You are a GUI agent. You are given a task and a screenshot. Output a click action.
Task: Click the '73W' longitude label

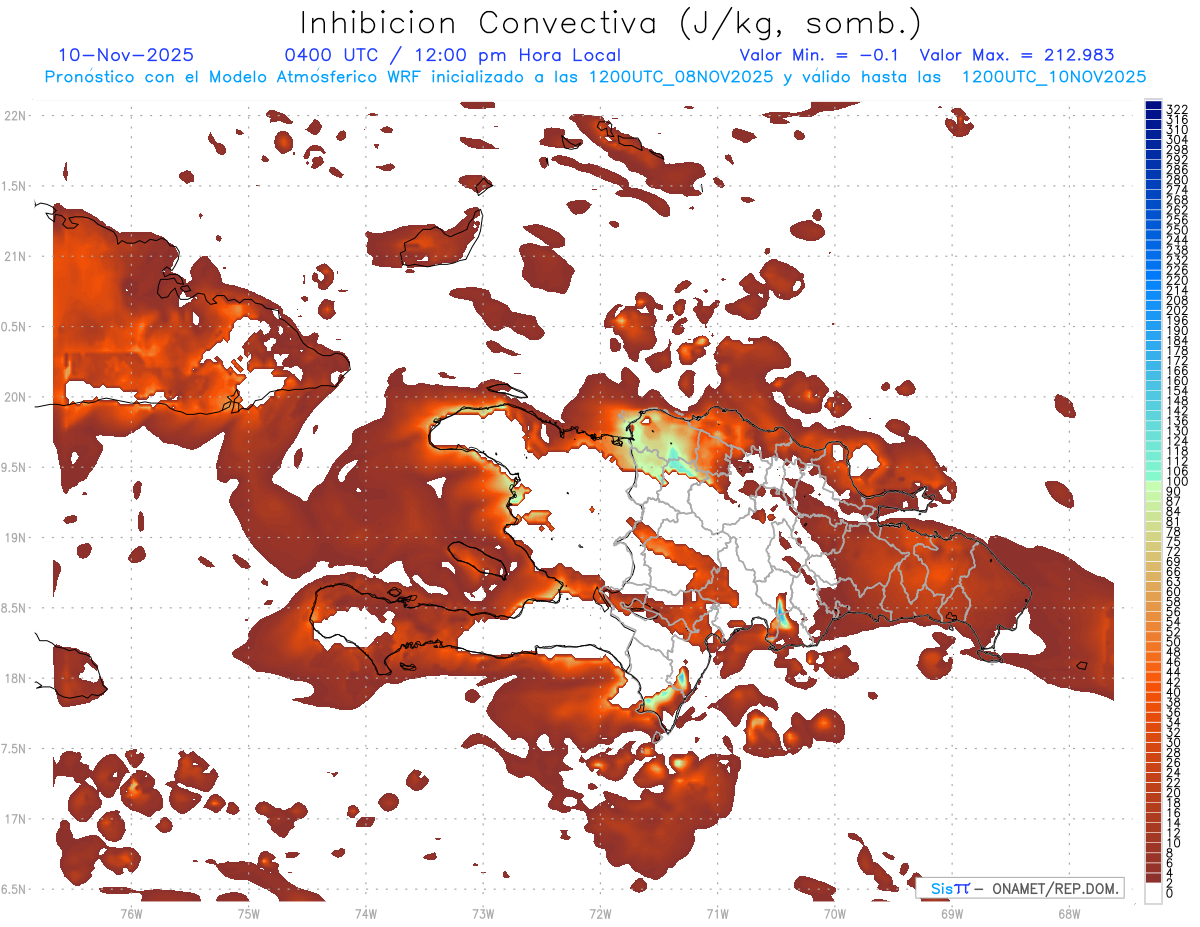coord(483,913)
